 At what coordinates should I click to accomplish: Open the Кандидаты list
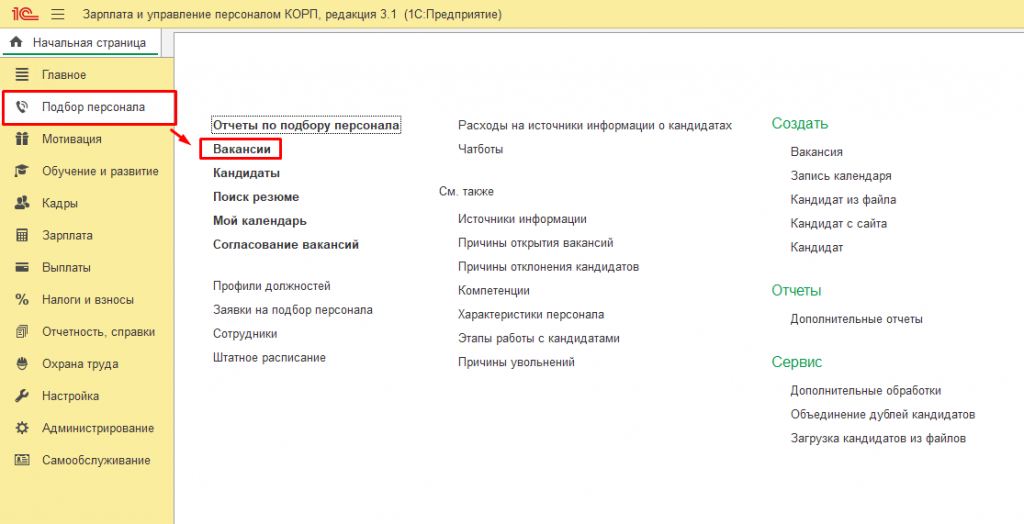click(246, 173)
